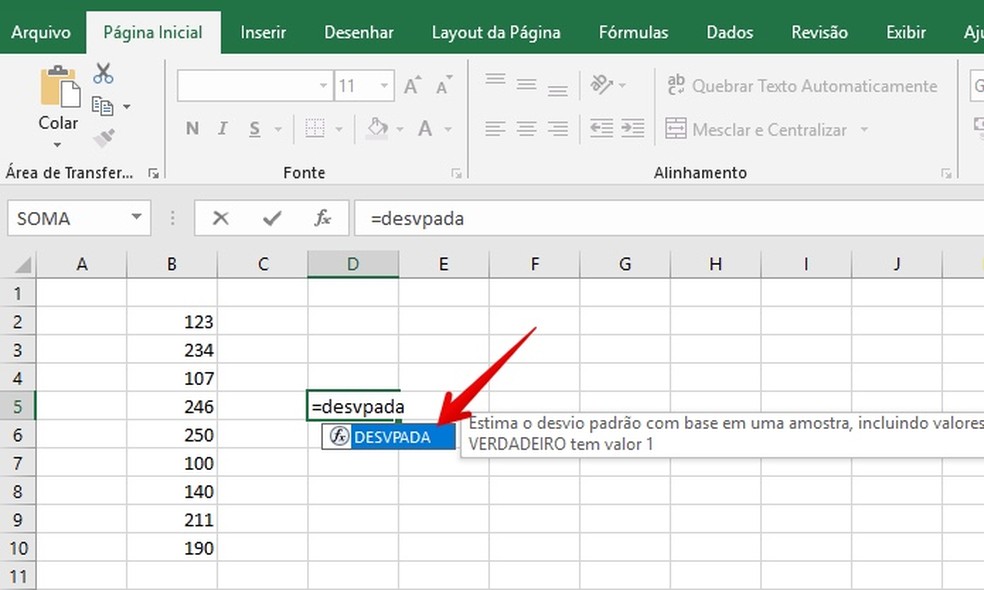The image size is (984, 590).
Task: Toggle italic with the I button
Action: (x=222, y=128)
